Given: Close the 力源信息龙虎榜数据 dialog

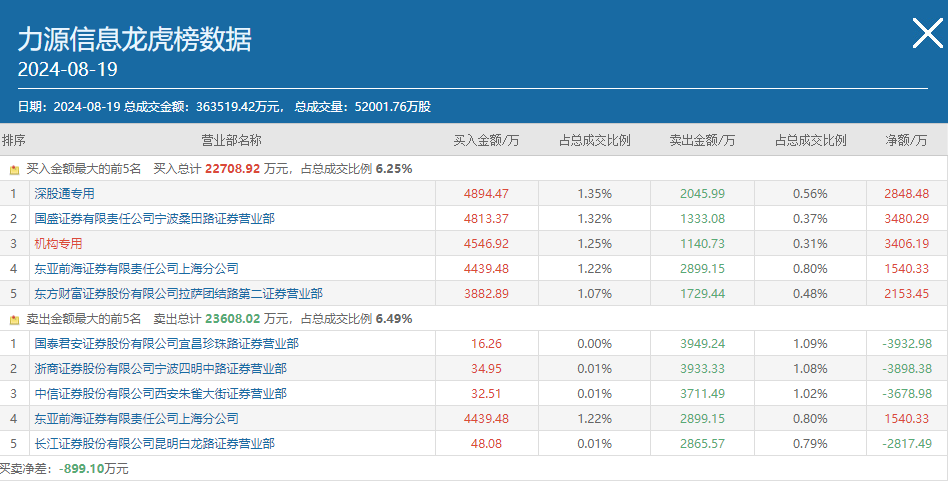Looking at the screenshot, I should [x=927, y=33].
